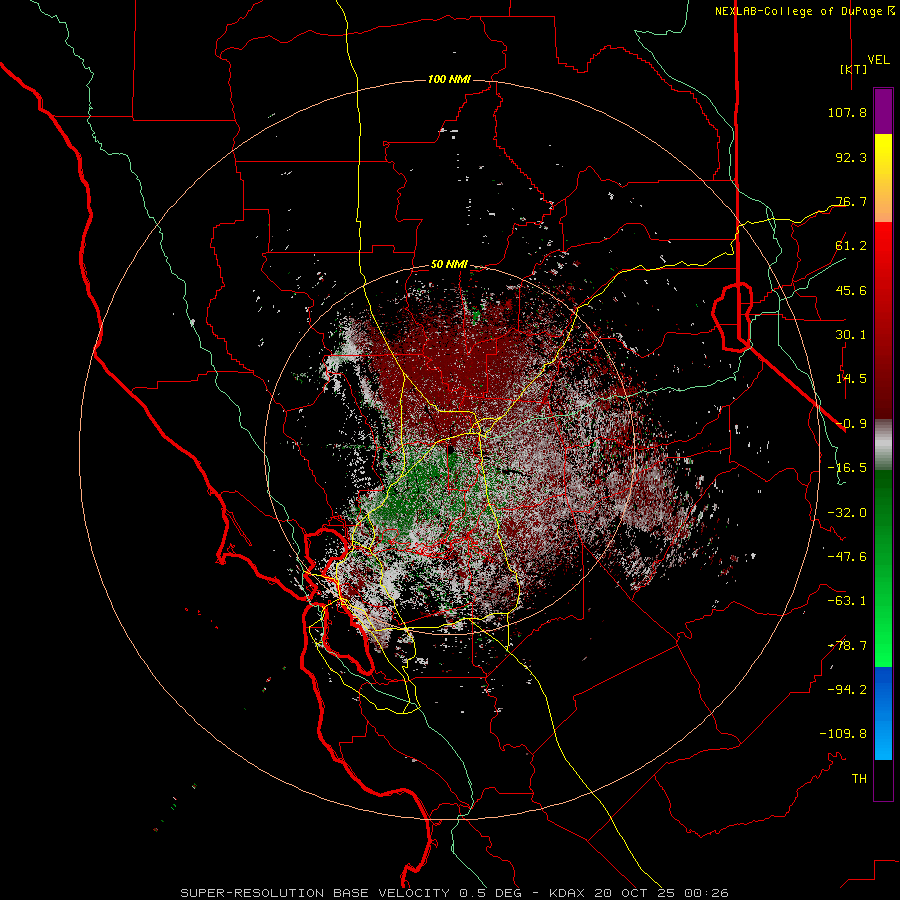Click the TH threshold label

[x=859, y=779]
